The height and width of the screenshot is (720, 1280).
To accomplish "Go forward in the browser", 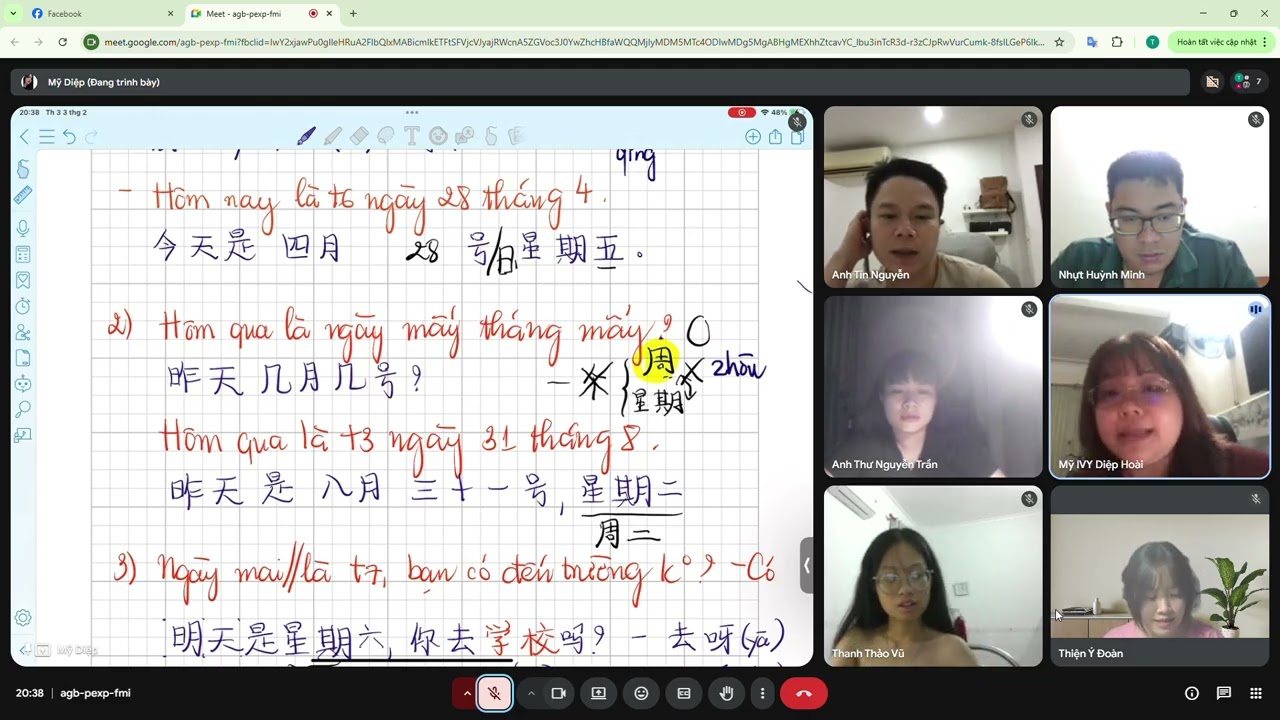I will [x=38, y=42].
